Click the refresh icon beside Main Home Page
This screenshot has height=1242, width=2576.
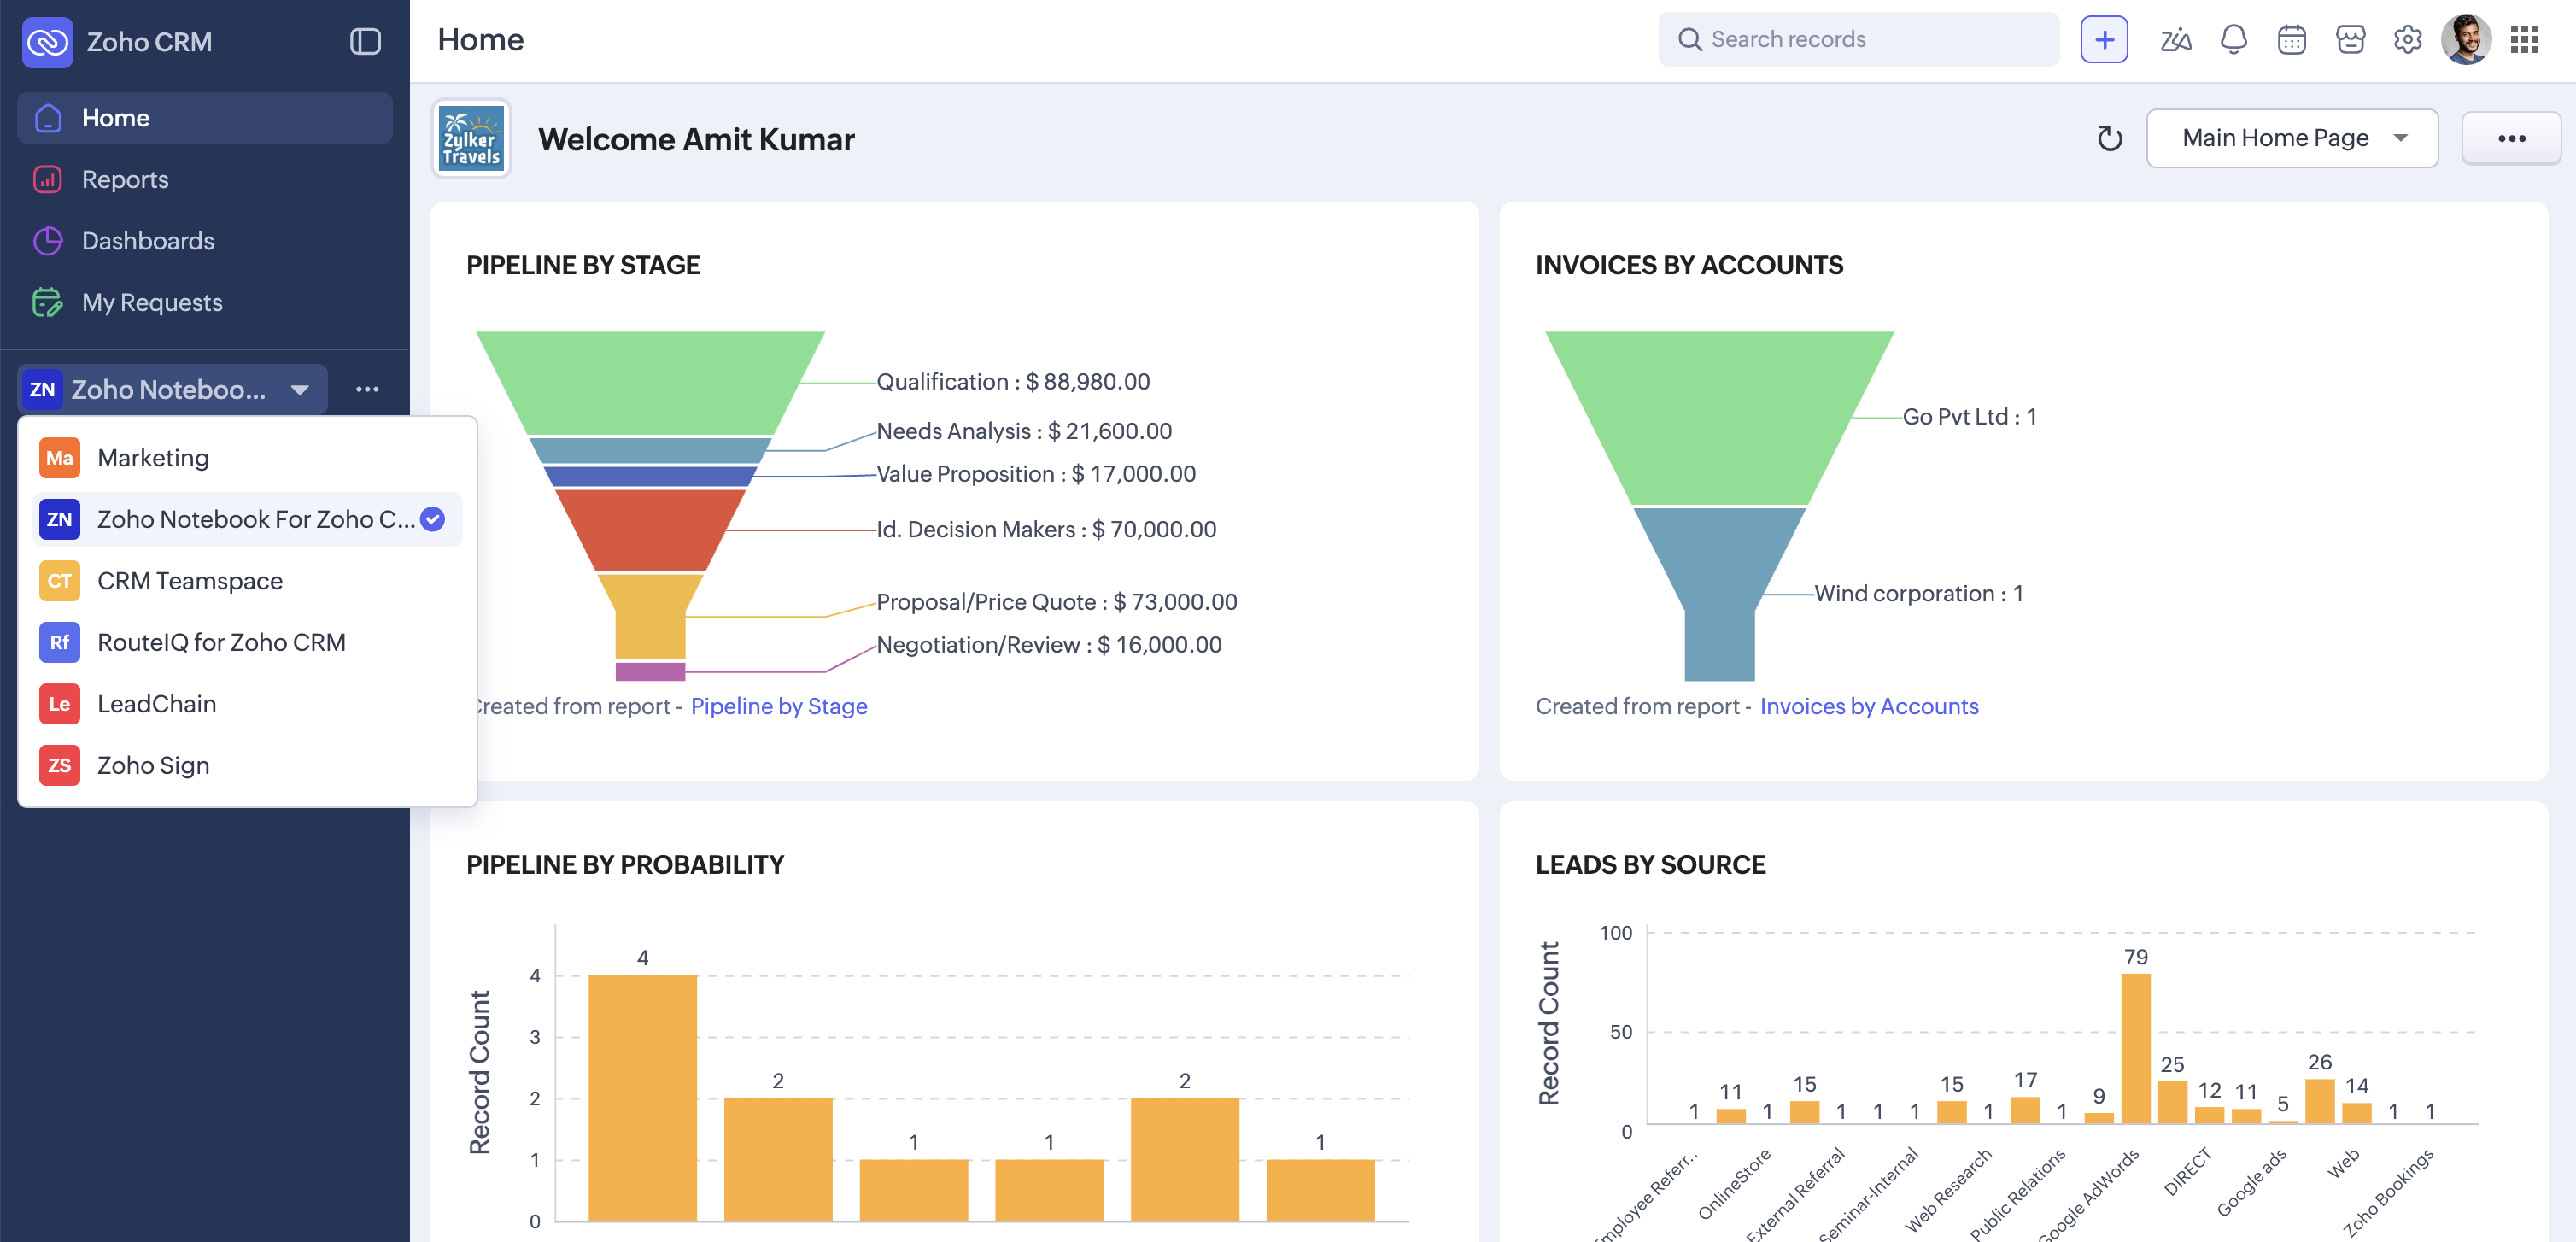point(2109,138)
